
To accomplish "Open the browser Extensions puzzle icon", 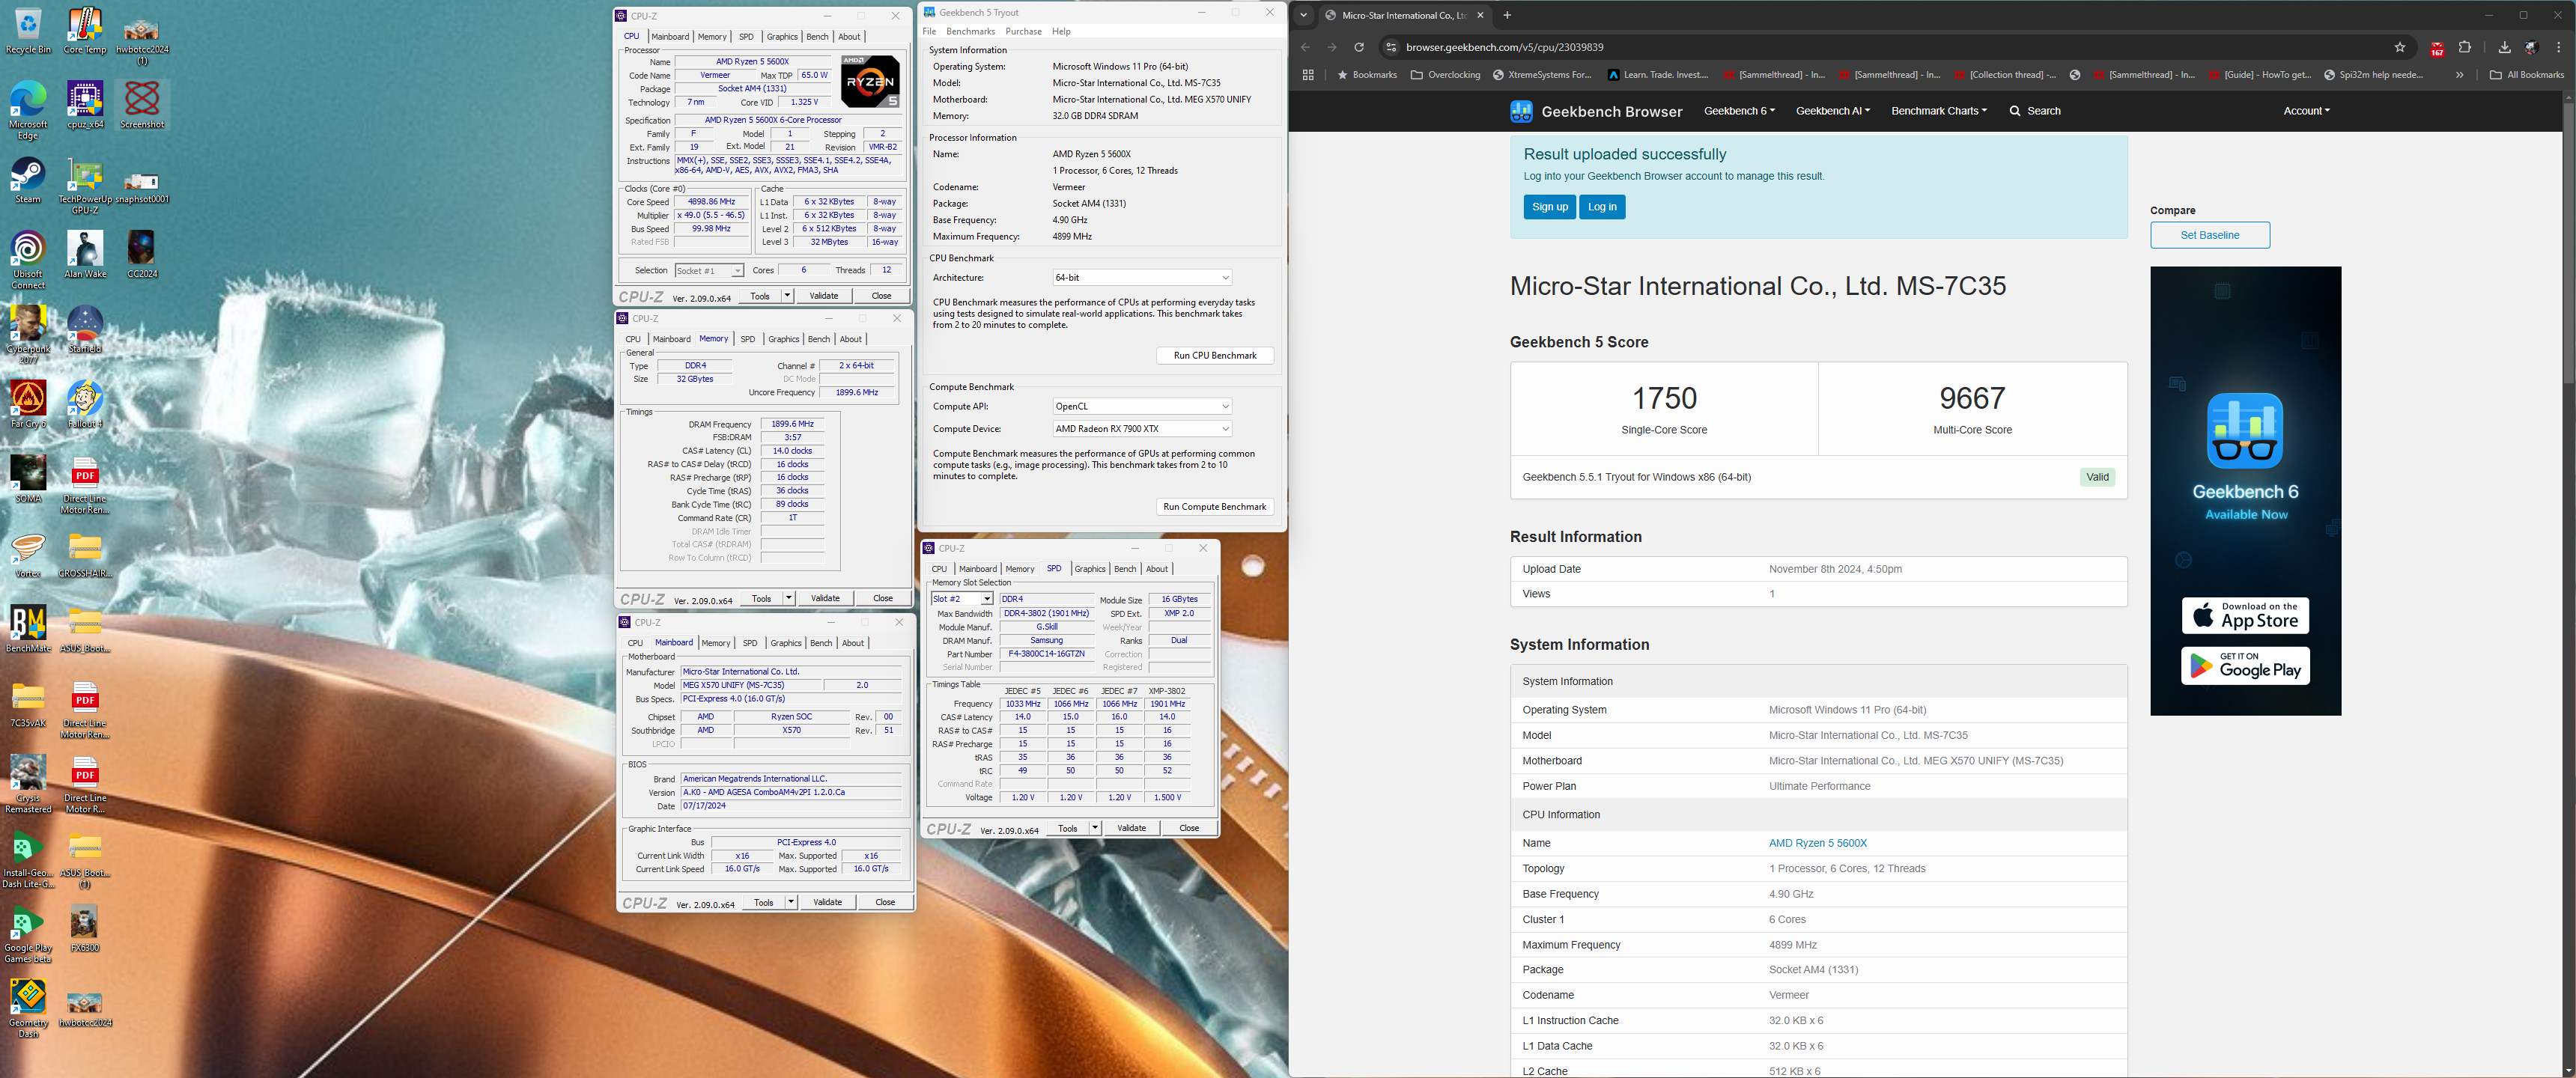I will click(x=2465, y=47).
